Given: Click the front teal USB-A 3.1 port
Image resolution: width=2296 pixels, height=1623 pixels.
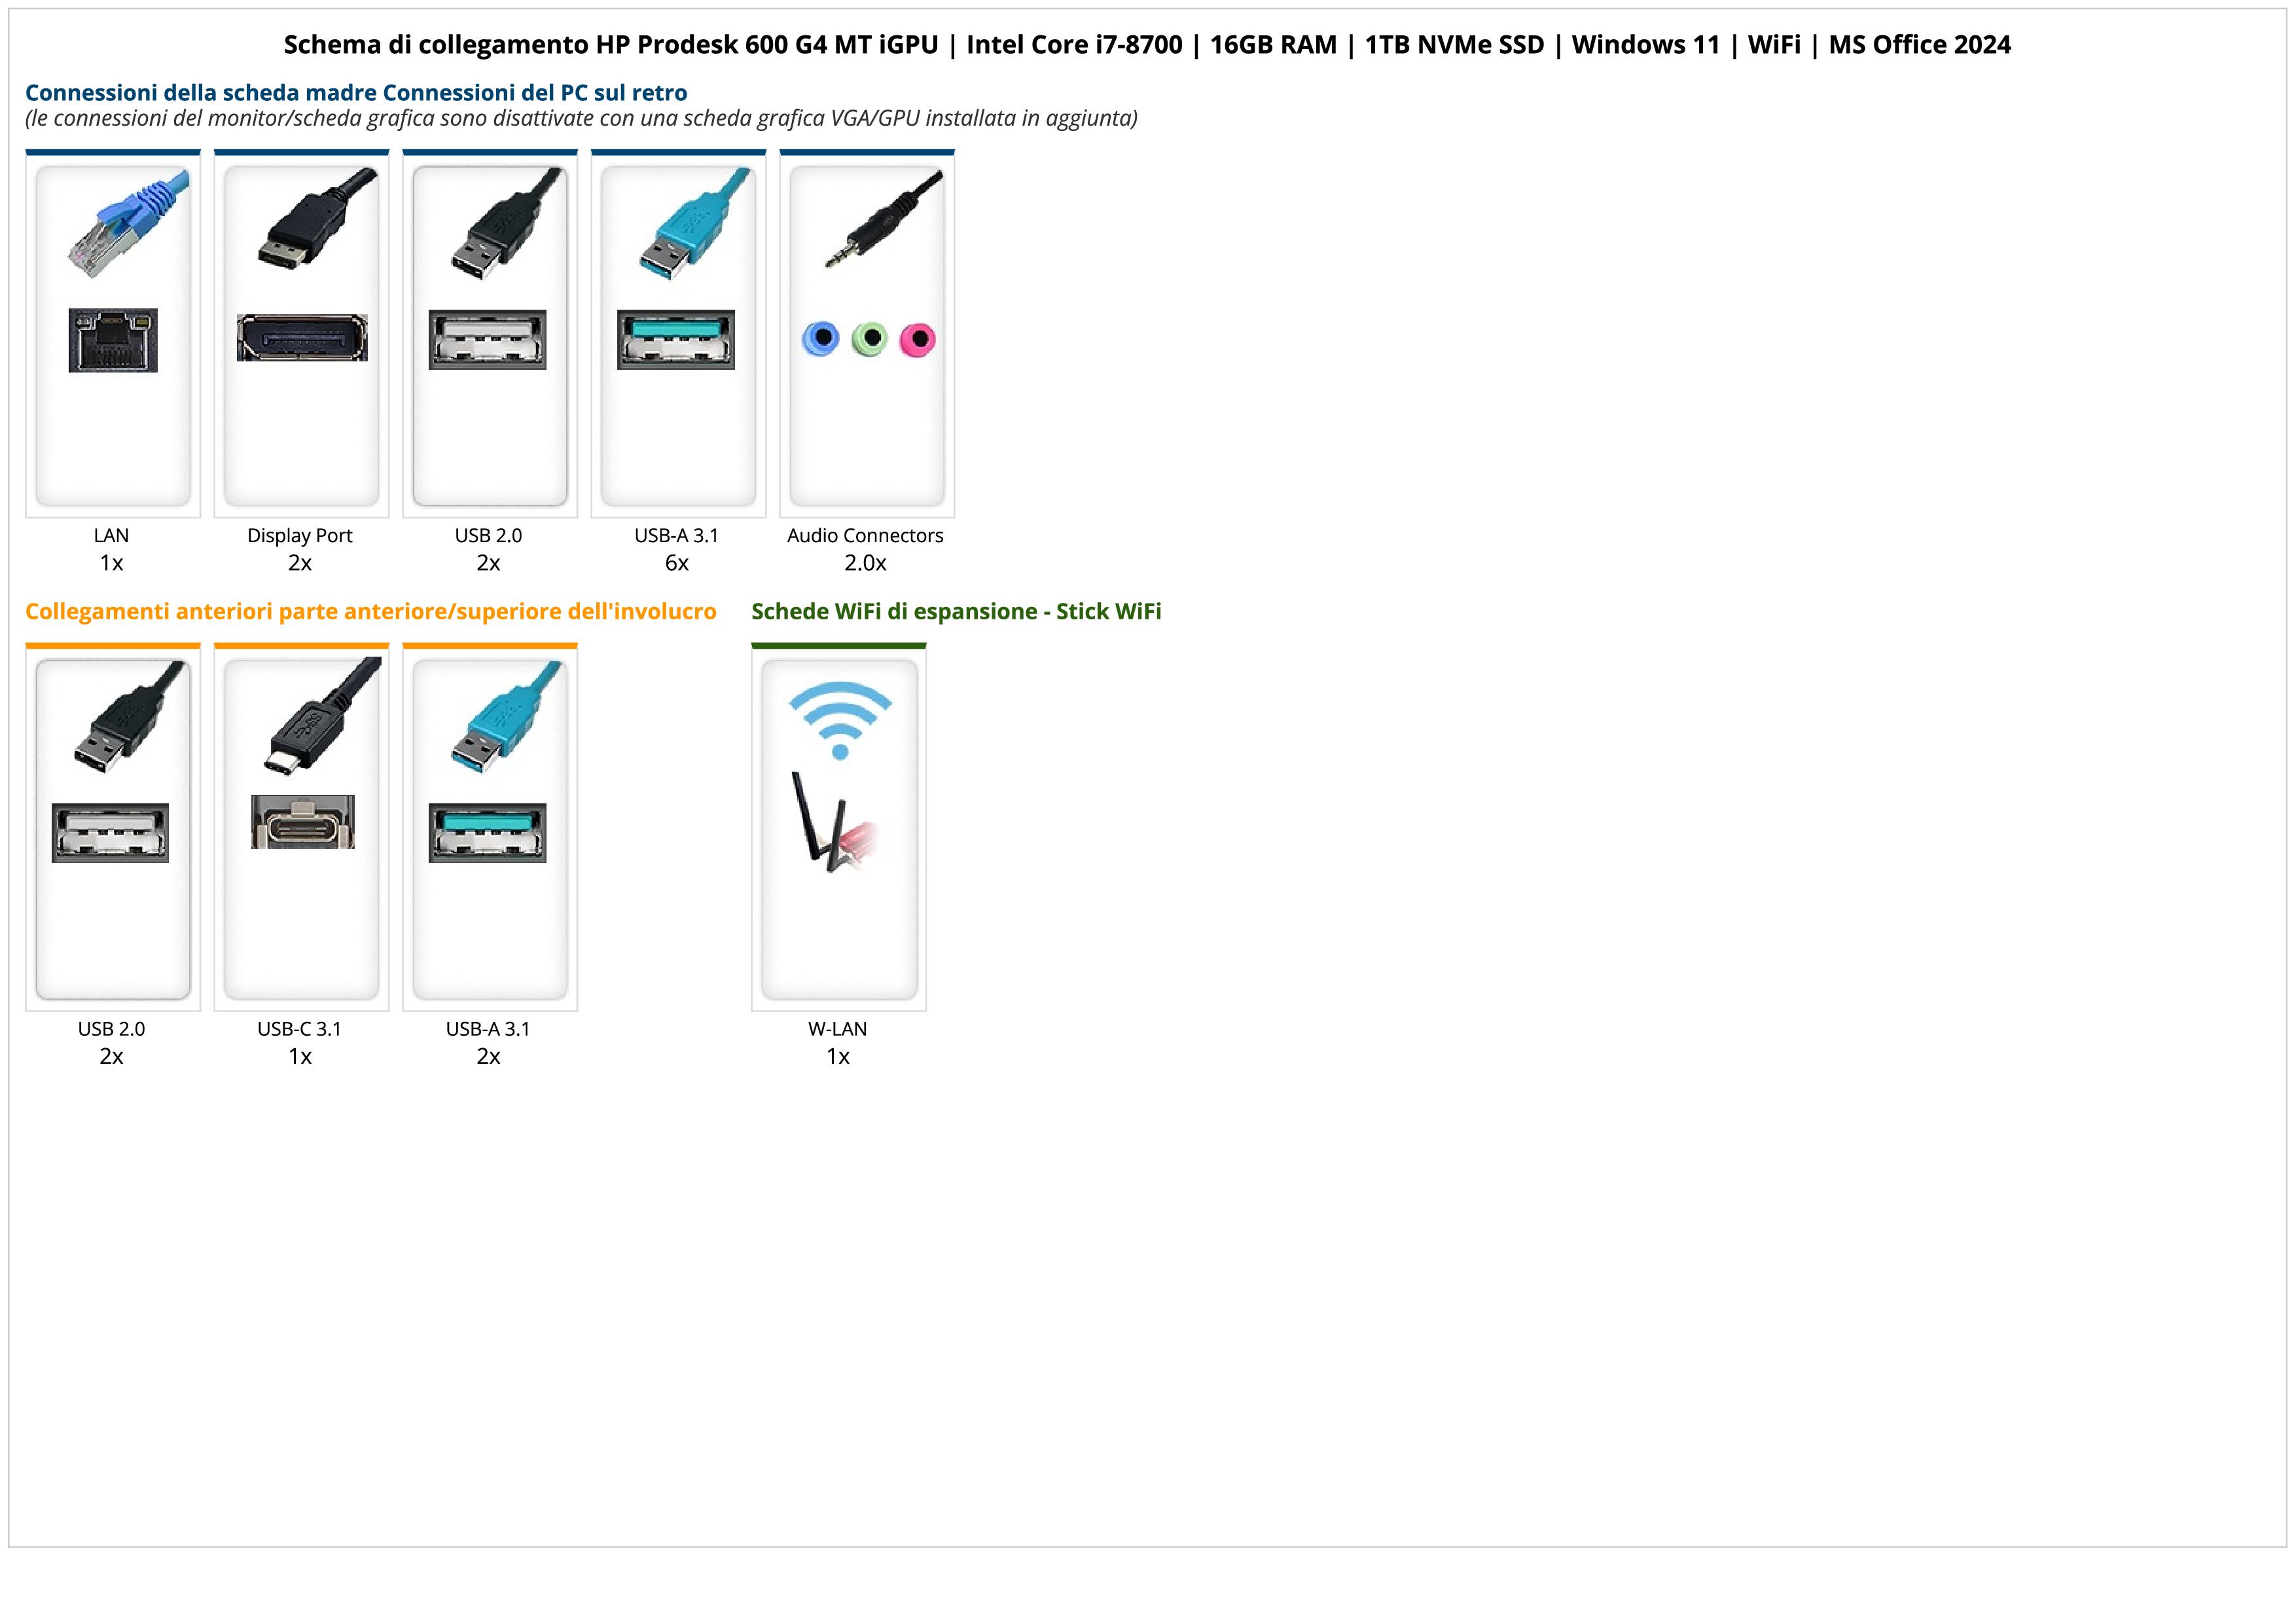Looking at the screenshot, I should (x=487, y=832).
